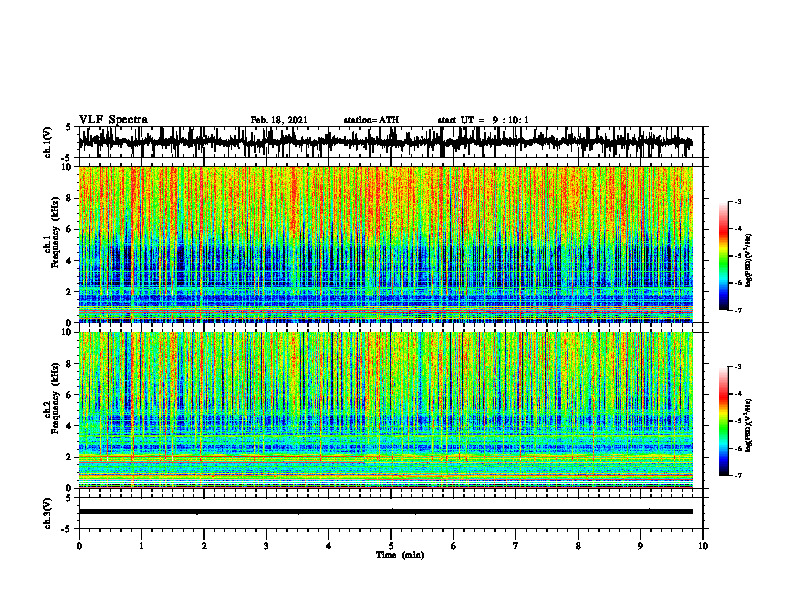Click the "VLF Spectra" plot title

pos(113,120)
